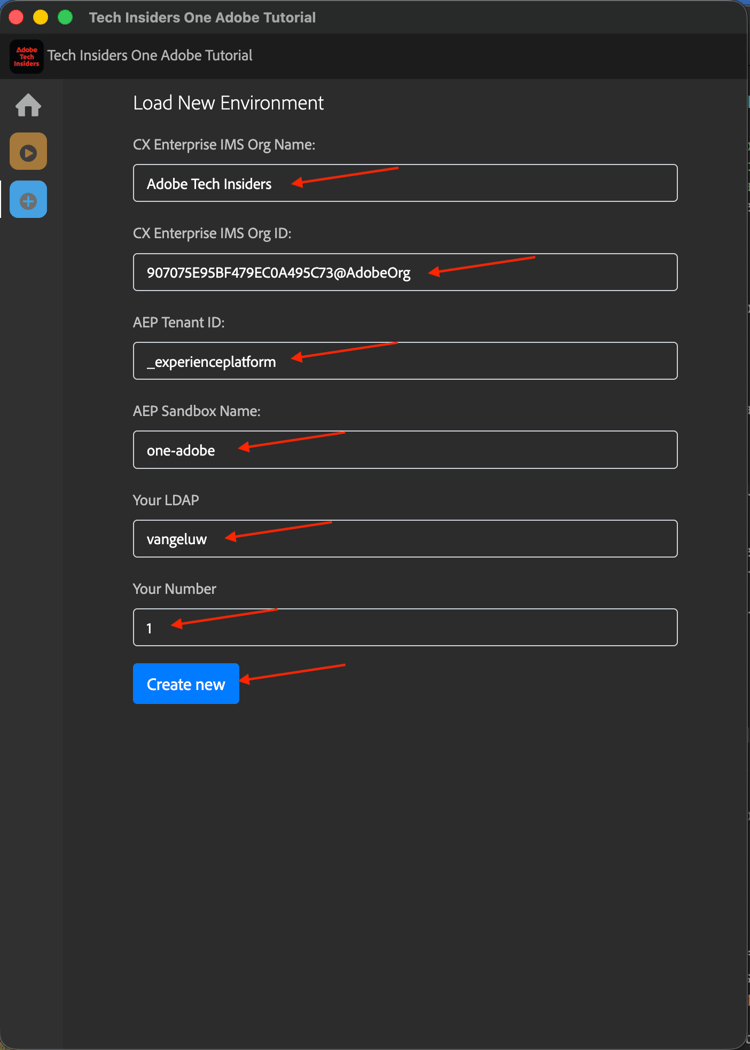This screenshot has height=1050, width=750.
Task: Click the AEP Tenant ID label
Action: pyautogui.click(x=179, y=322)
